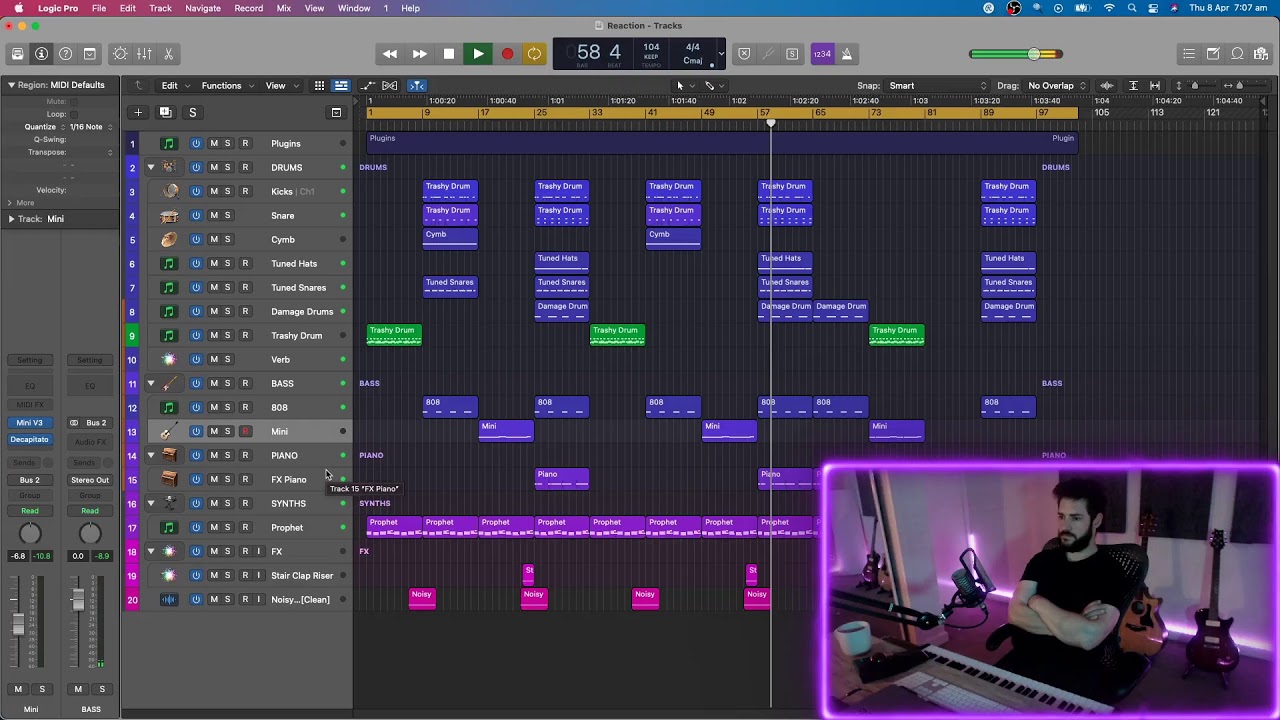Screen dimensions: 1280x720
Task: Open the Mix menu
Action: coord(284,8)
